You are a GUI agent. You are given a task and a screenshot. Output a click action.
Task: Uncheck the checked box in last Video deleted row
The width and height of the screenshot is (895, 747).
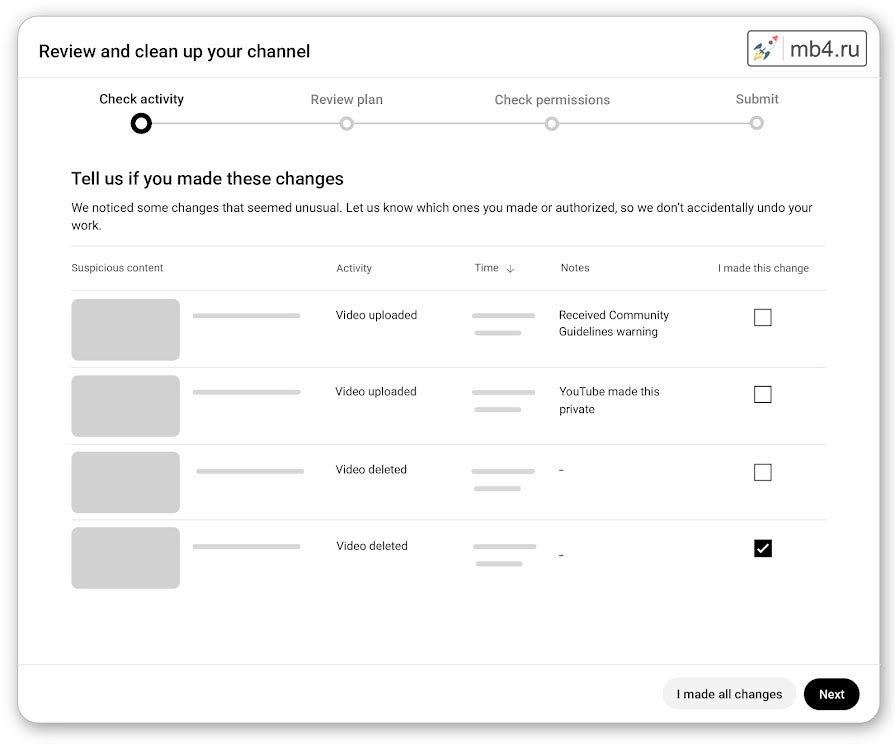pyautogui.click(x=763, y=548)
